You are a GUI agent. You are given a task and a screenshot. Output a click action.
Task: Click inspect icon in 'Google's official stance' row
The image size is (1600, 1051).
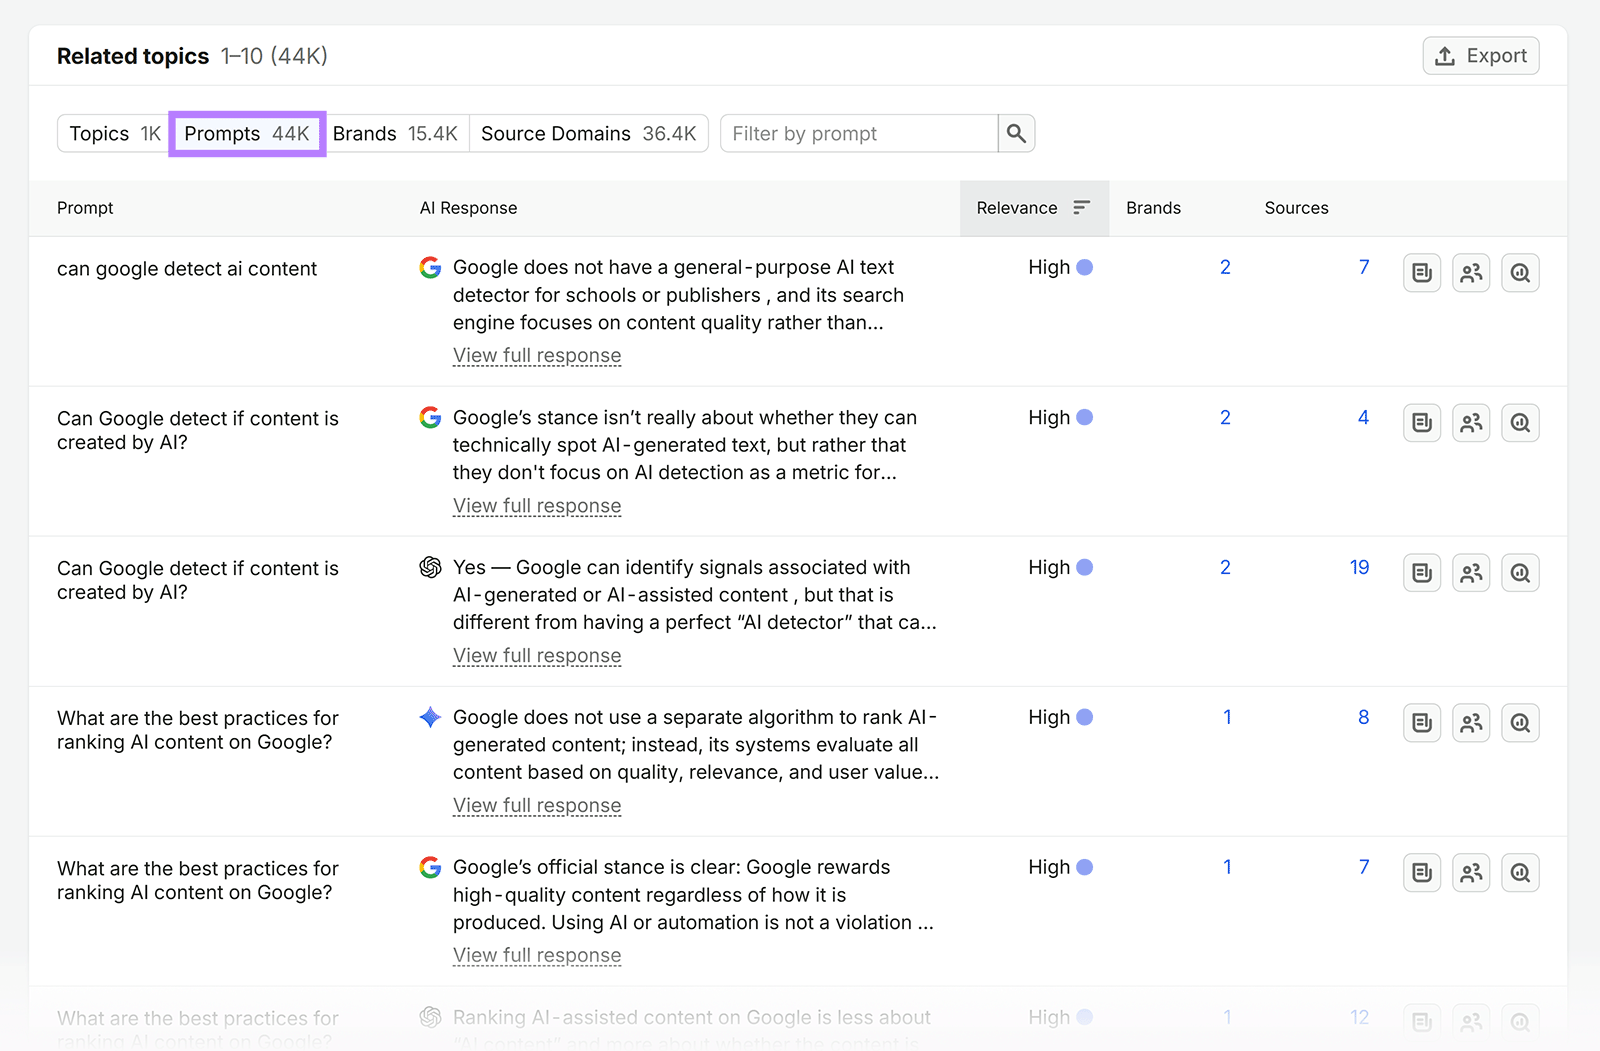tap(1520, 873)
